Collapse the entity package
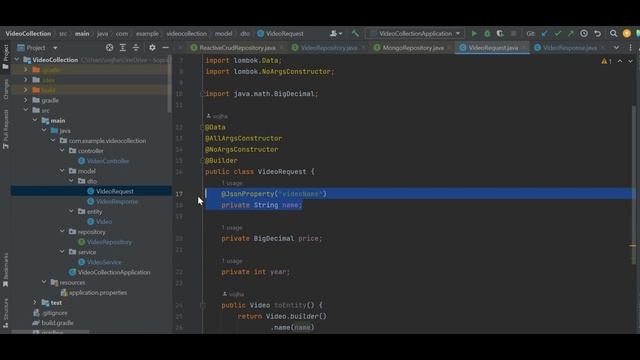Viewport: 640px width, 360px height. click(71, 211)
